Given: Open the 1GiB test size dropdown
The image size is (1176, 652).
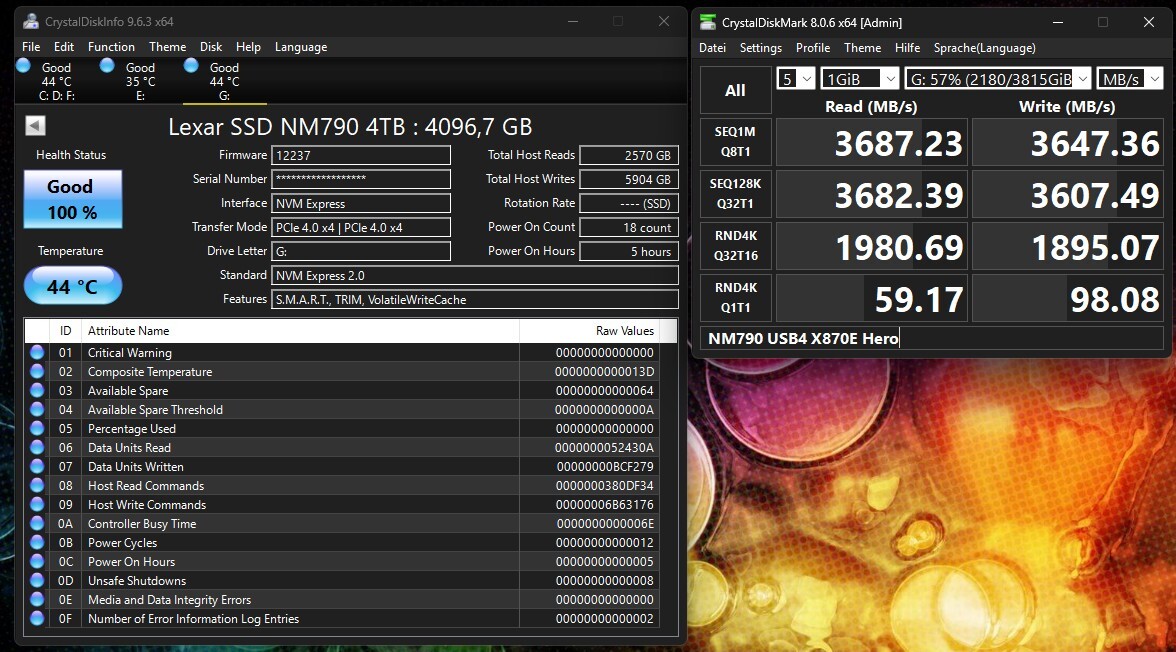Looking at the screenshot, I should [859, 79].
